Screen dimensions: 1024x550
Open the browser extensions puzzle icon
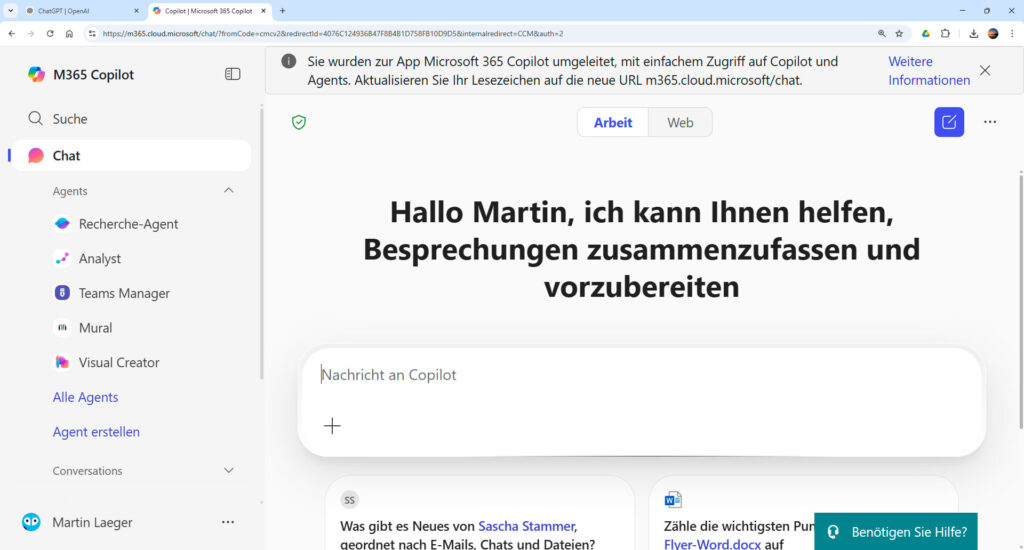coord(945,33)
